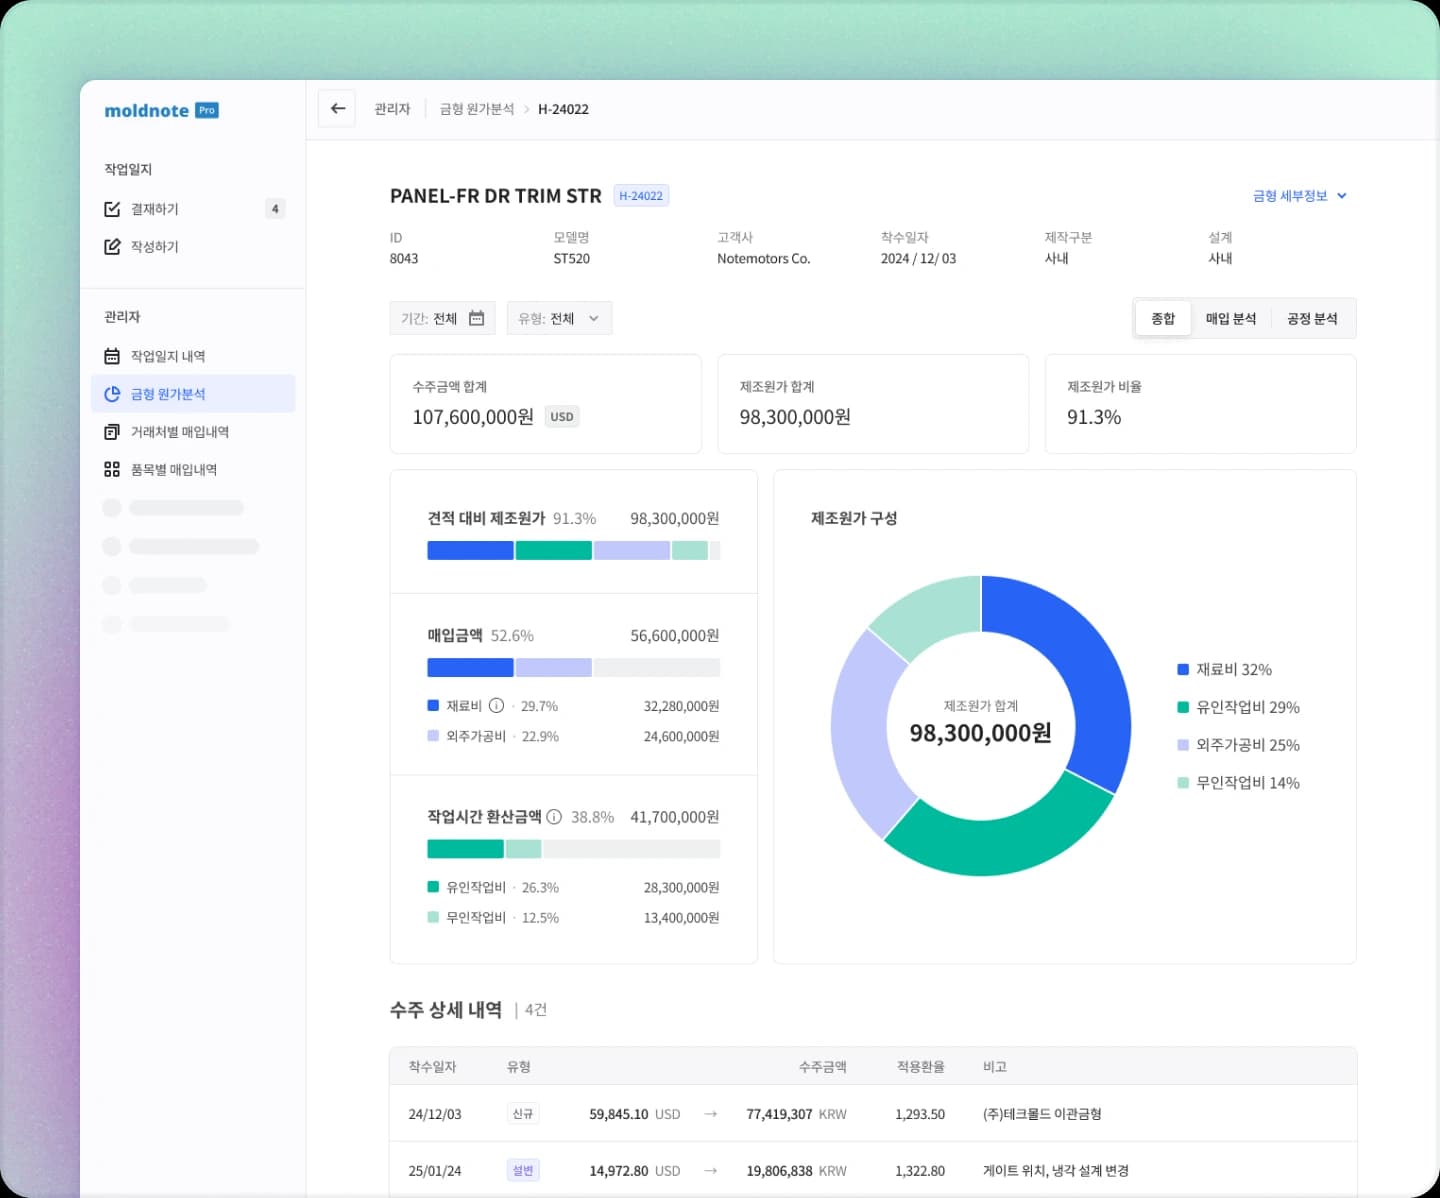1440x1198 pixels.
Task: Click the back arrow button
Action: 337,109
